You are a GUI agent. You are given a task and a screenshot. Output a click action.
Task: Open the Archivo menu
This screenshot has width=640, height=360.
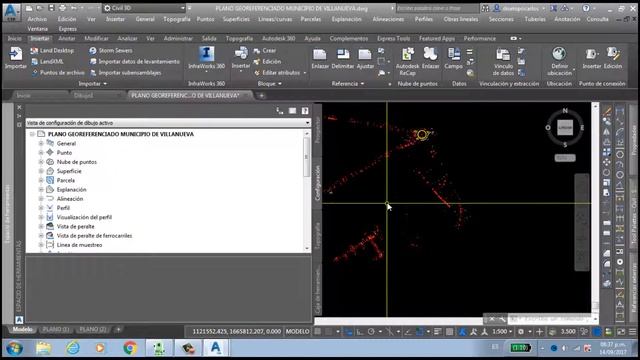point(37,19)
